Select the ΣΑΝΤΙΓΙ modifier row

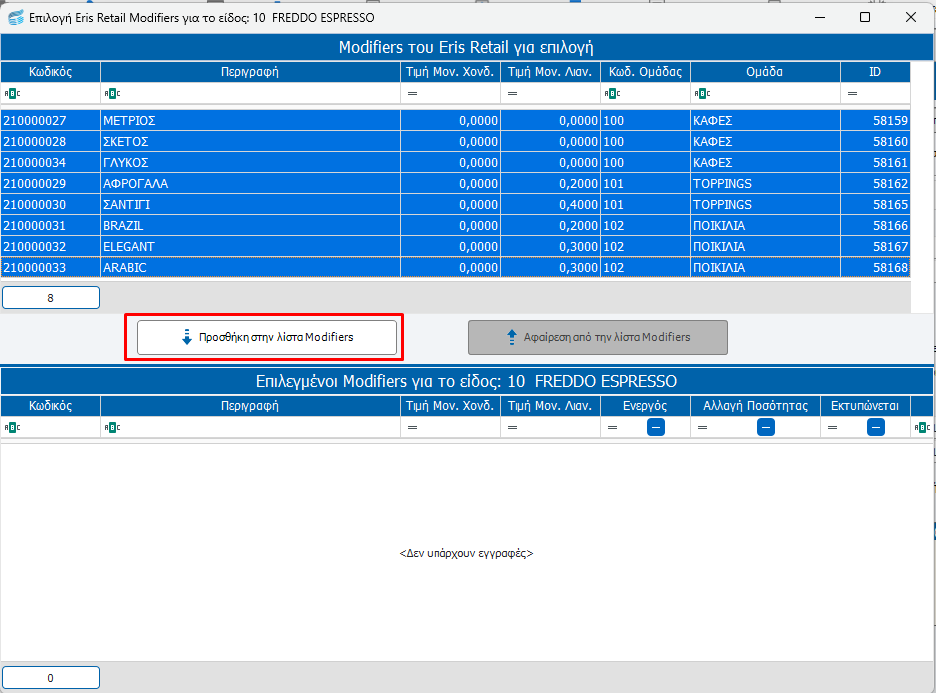click(x=455, y=205)
